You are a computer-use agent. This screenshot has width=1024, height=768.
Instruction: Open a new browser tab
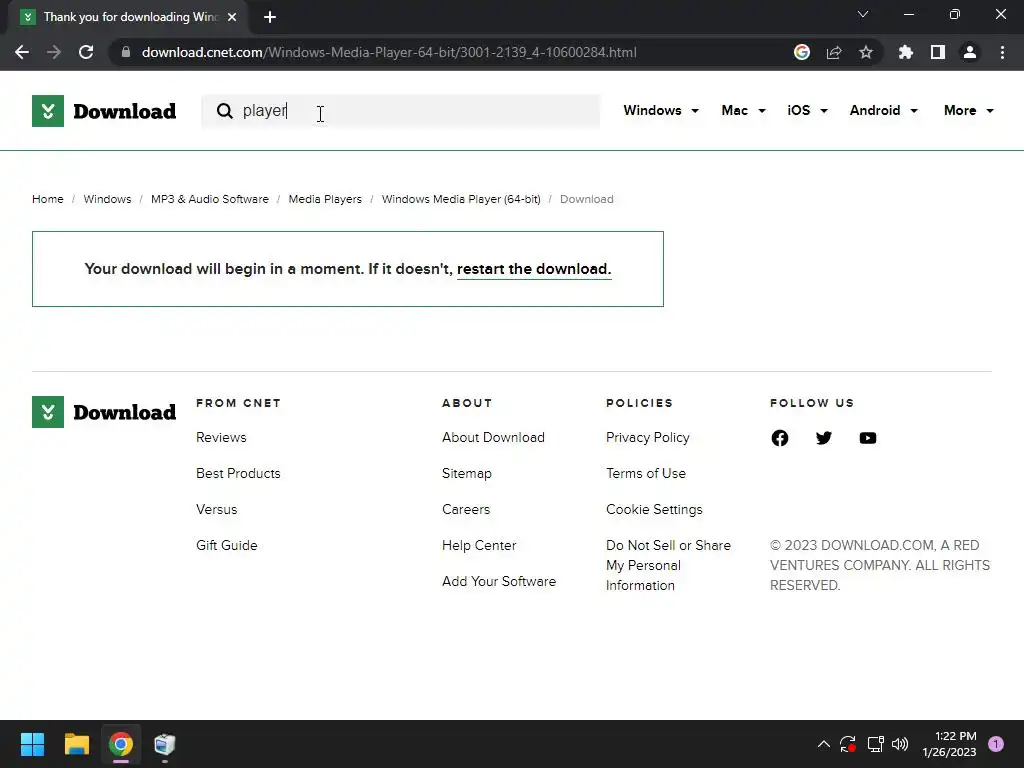(x=270, y=17)
